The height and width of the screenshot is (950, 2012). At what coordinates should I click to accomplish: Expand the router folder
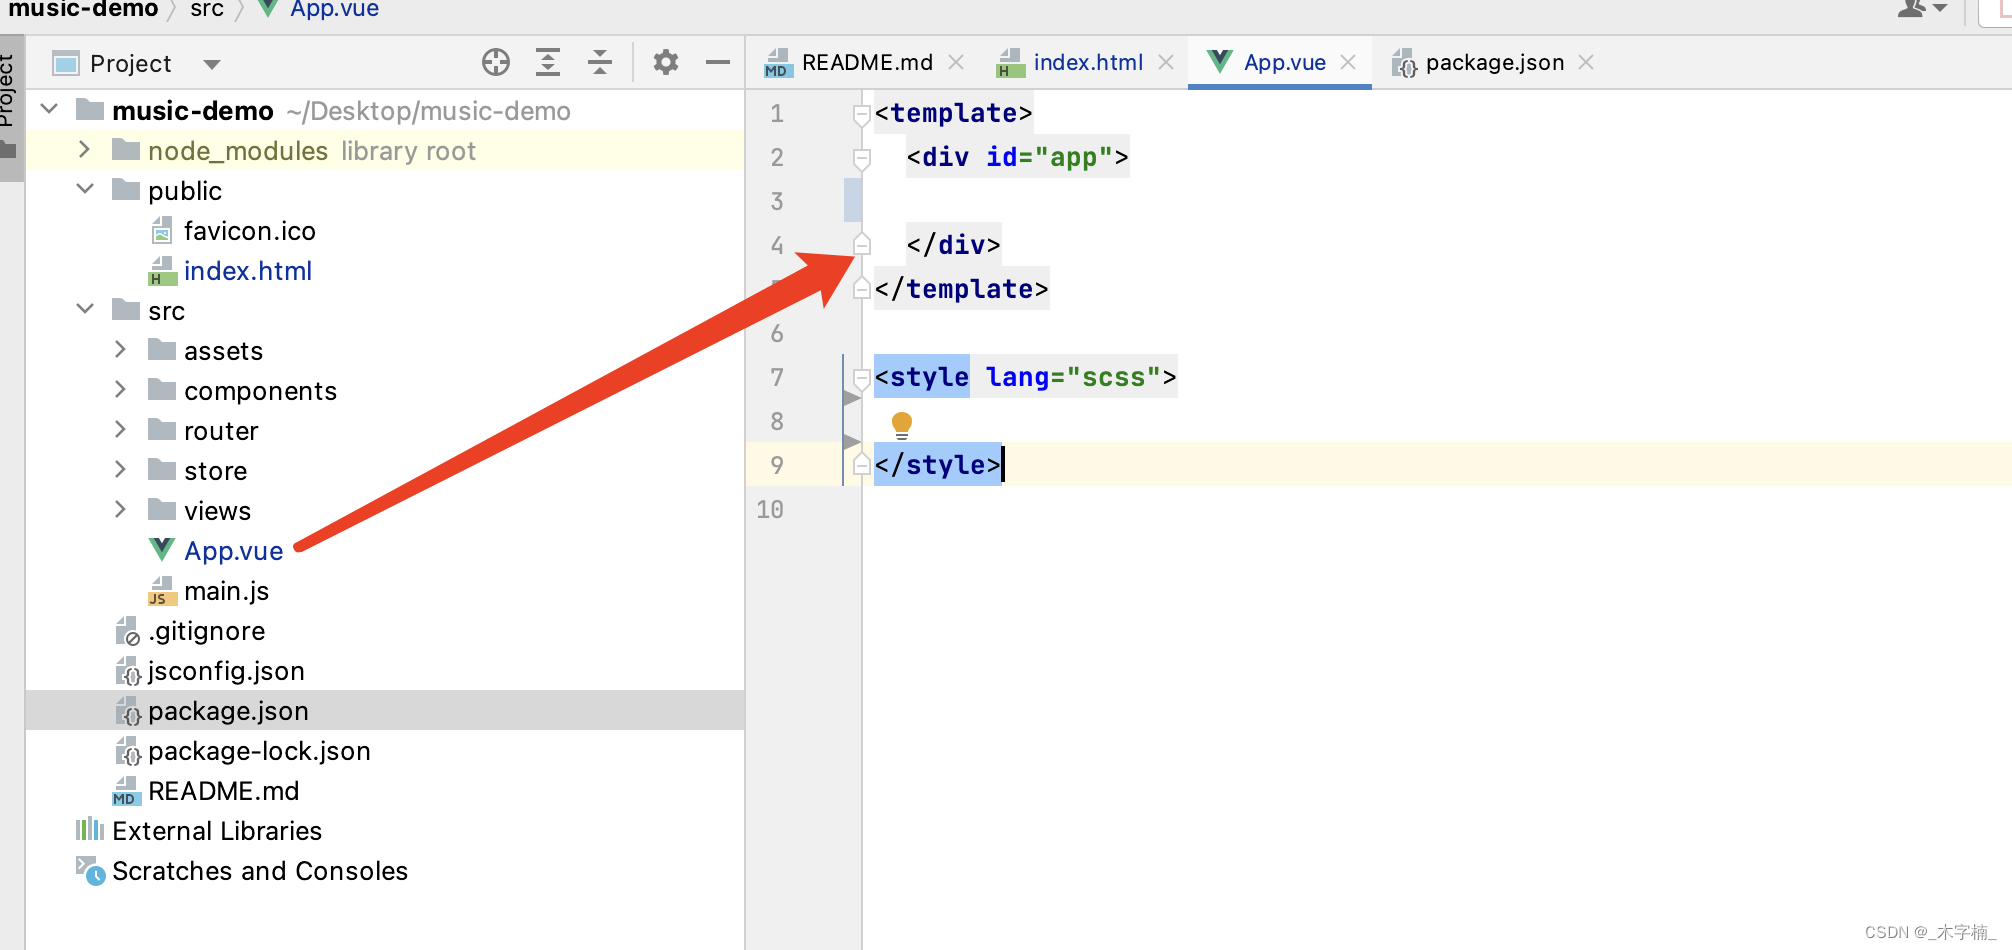pos(121,429)
